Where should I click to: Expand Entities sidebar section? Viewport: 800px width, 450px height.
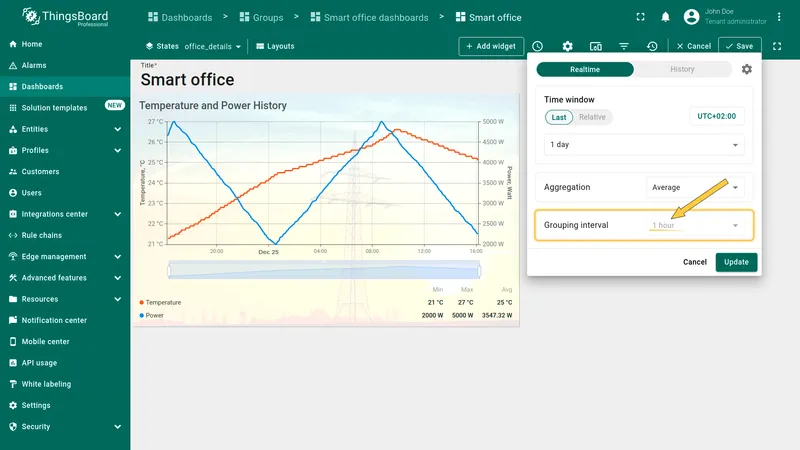coord(117,129)
